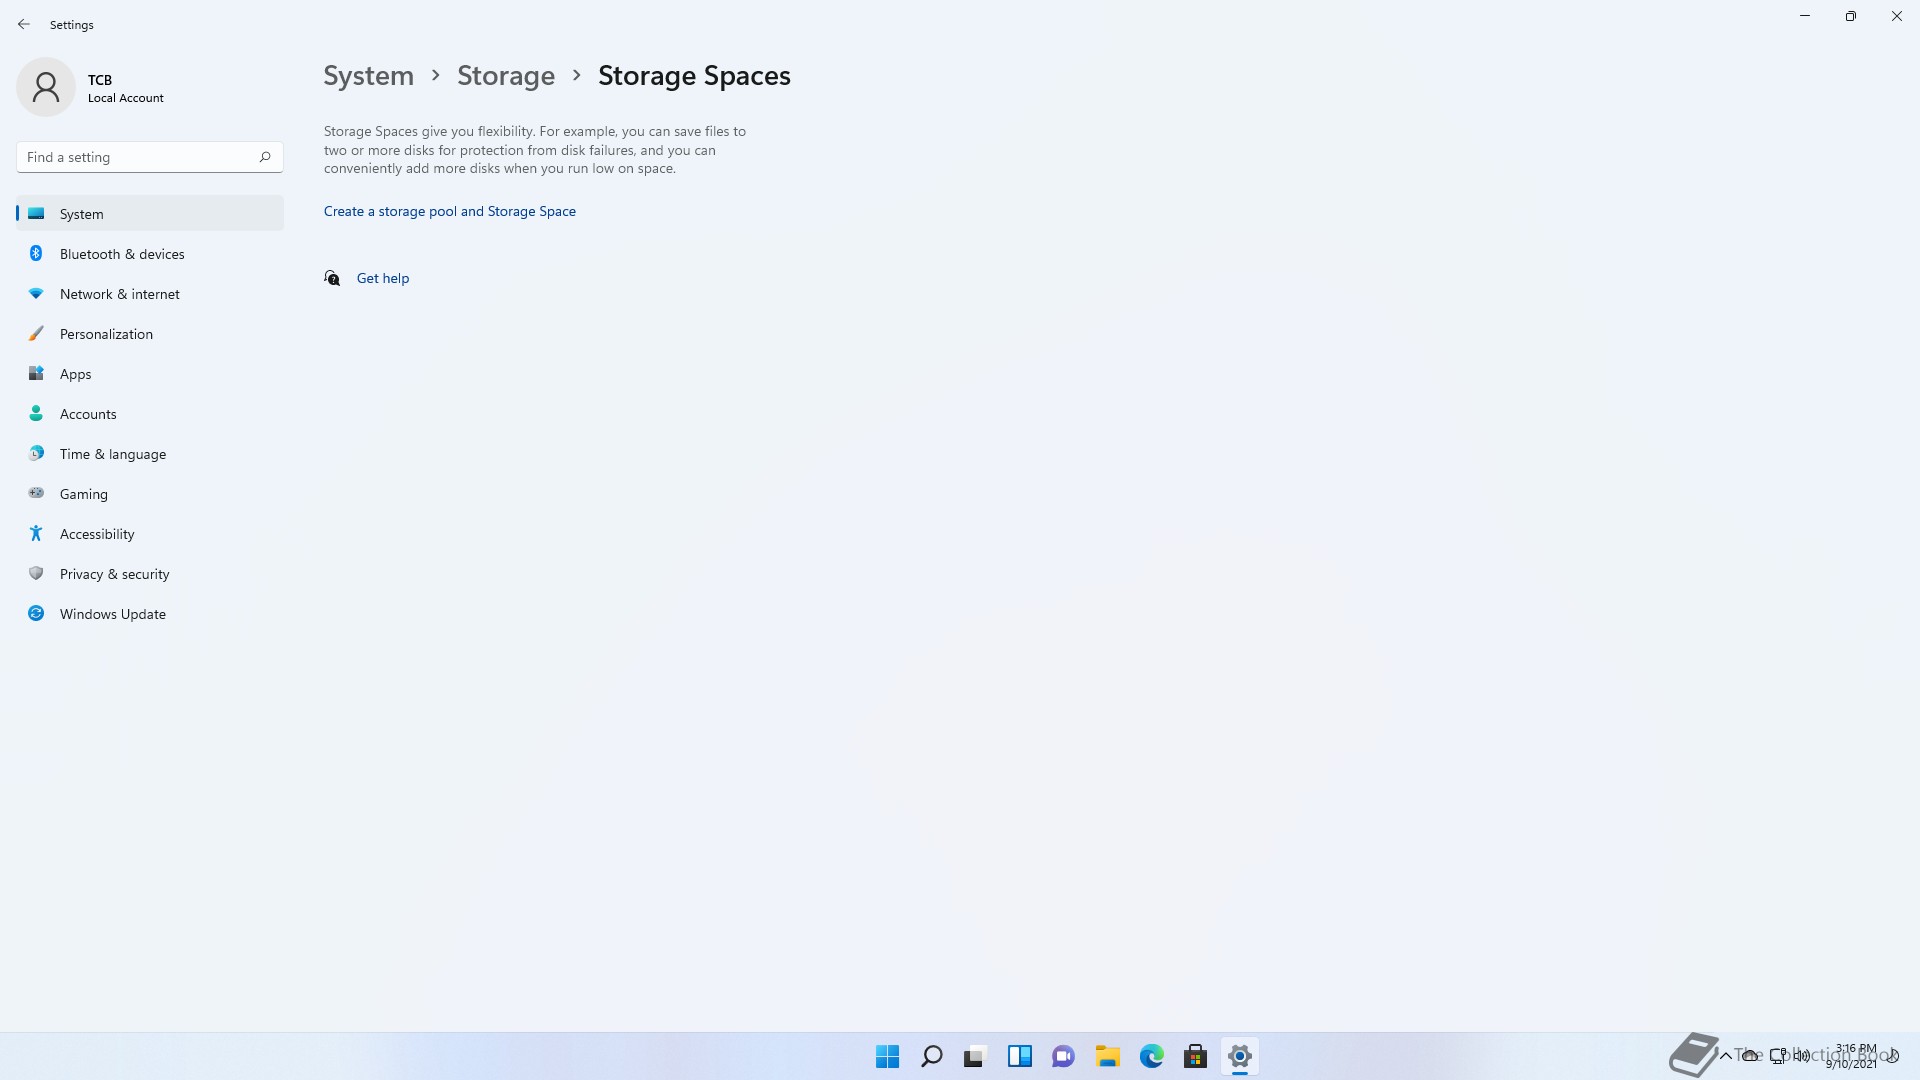Open the Windows Start menu on taskbar
This screenshot has height=1080, width=1920.
[887, 1057]
